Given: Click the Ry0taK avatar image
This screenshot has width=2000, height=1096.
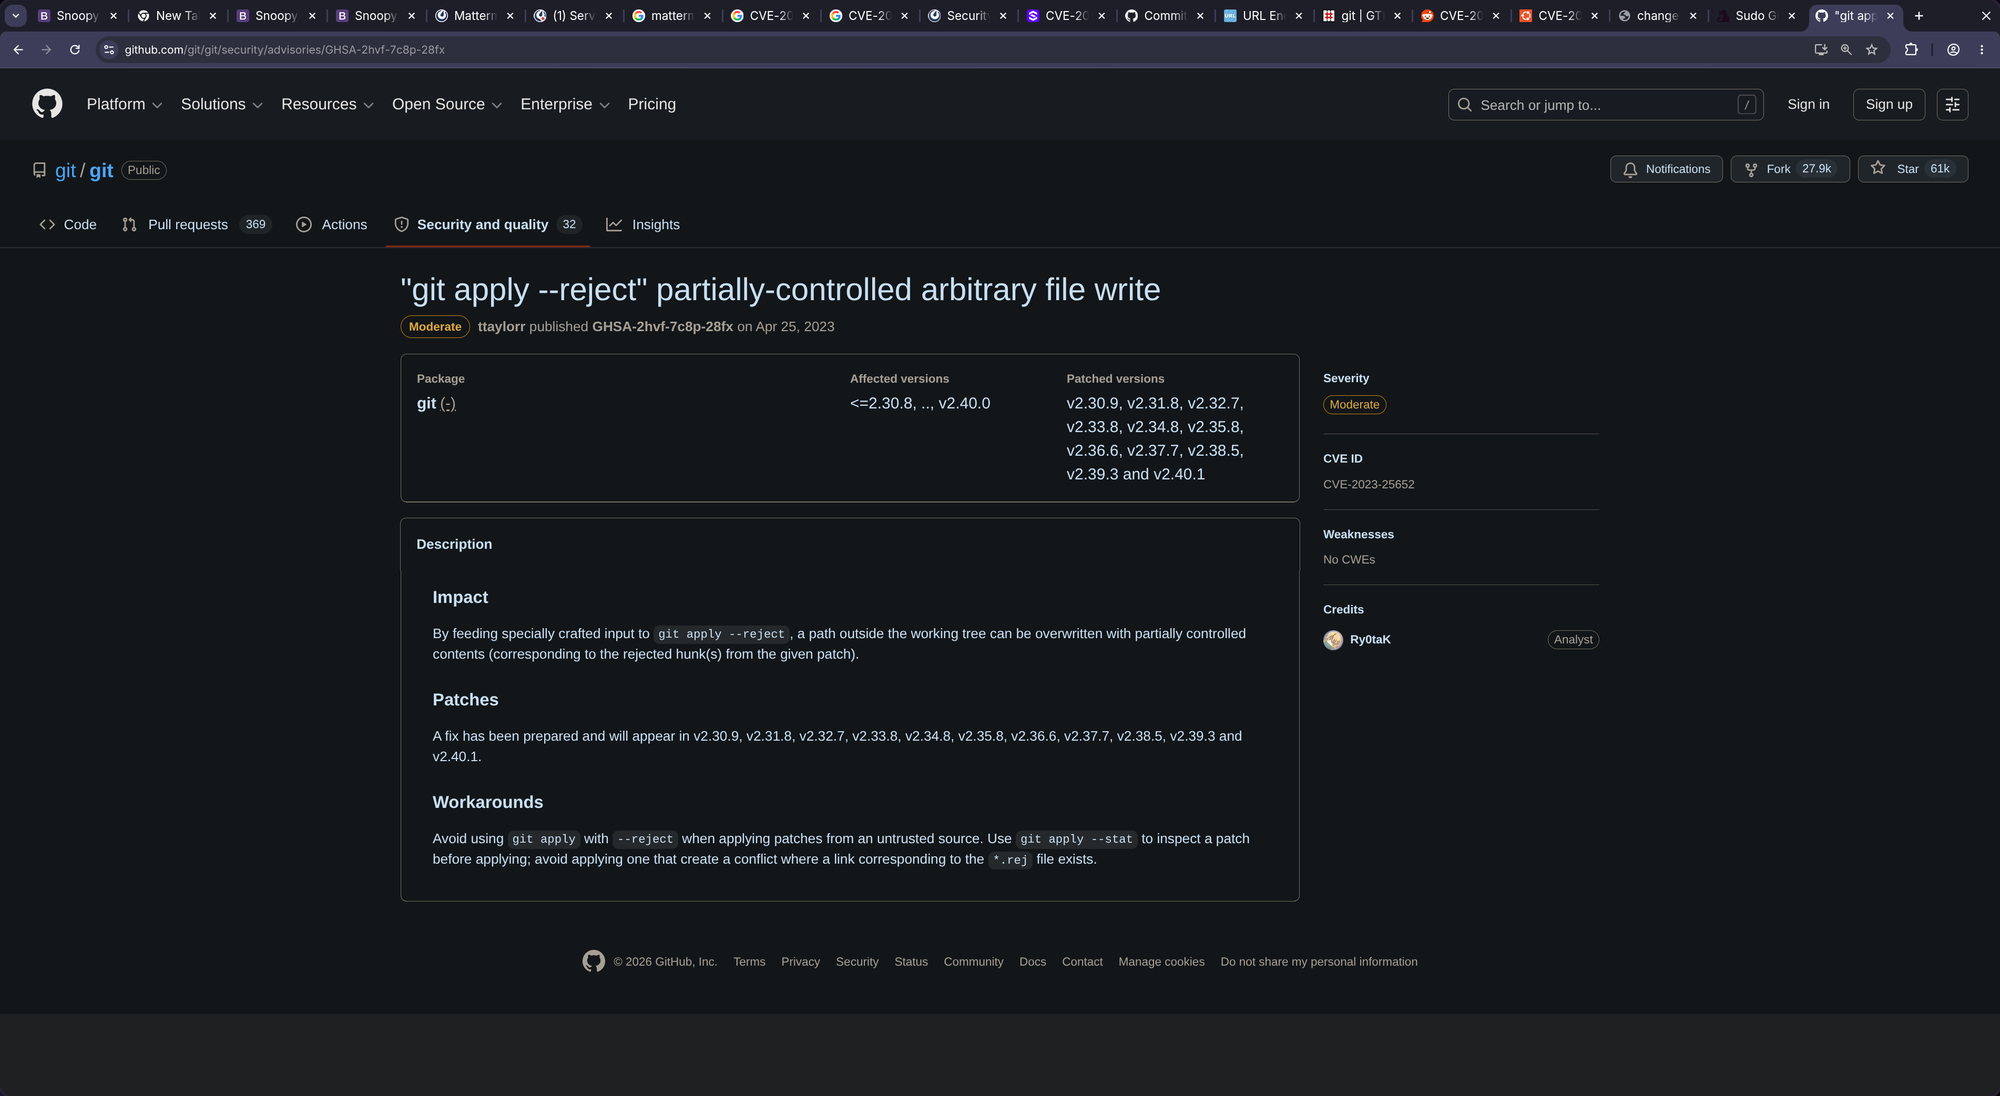Looking at the screenshot, I should [1333, 640].
